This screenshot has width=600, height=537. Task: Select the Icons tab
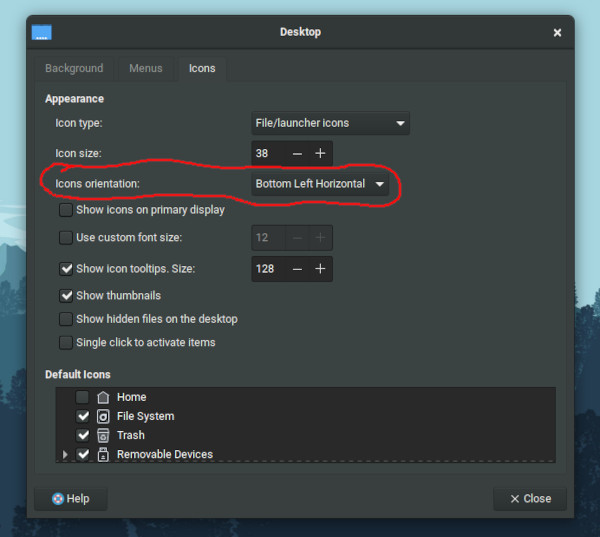click(x=202, y=69)
